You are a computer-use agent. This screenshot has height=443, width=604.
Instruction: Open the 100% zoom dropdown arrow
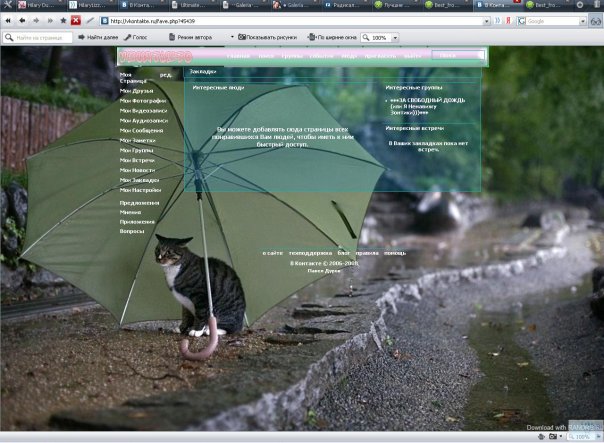click(395, 38)
